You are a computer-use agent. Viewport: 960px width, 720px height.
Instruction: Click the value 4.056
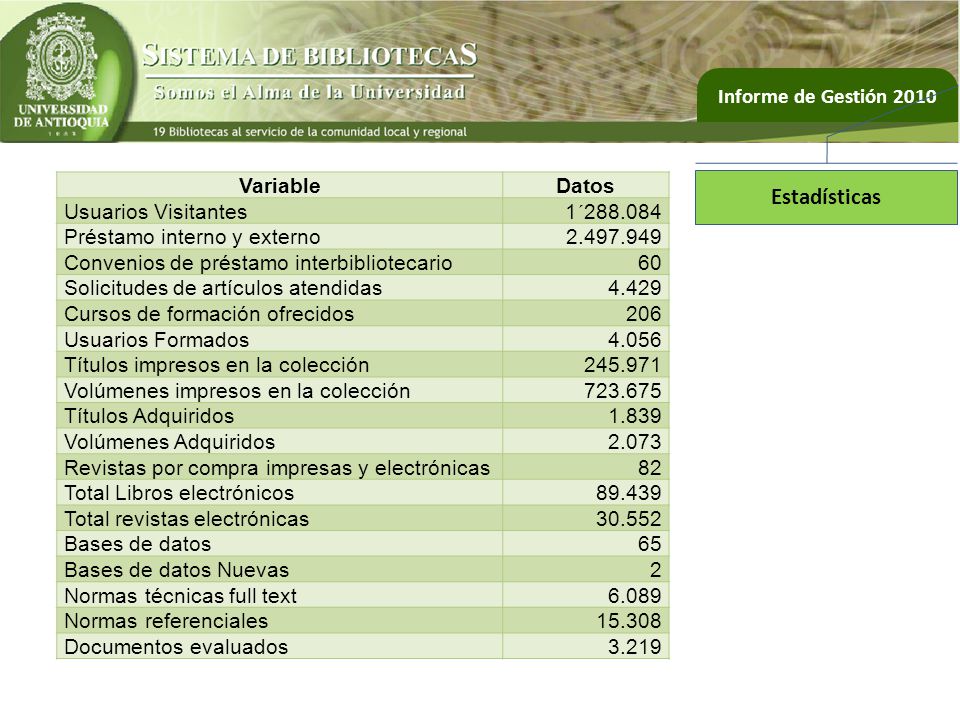coord(634,339)
